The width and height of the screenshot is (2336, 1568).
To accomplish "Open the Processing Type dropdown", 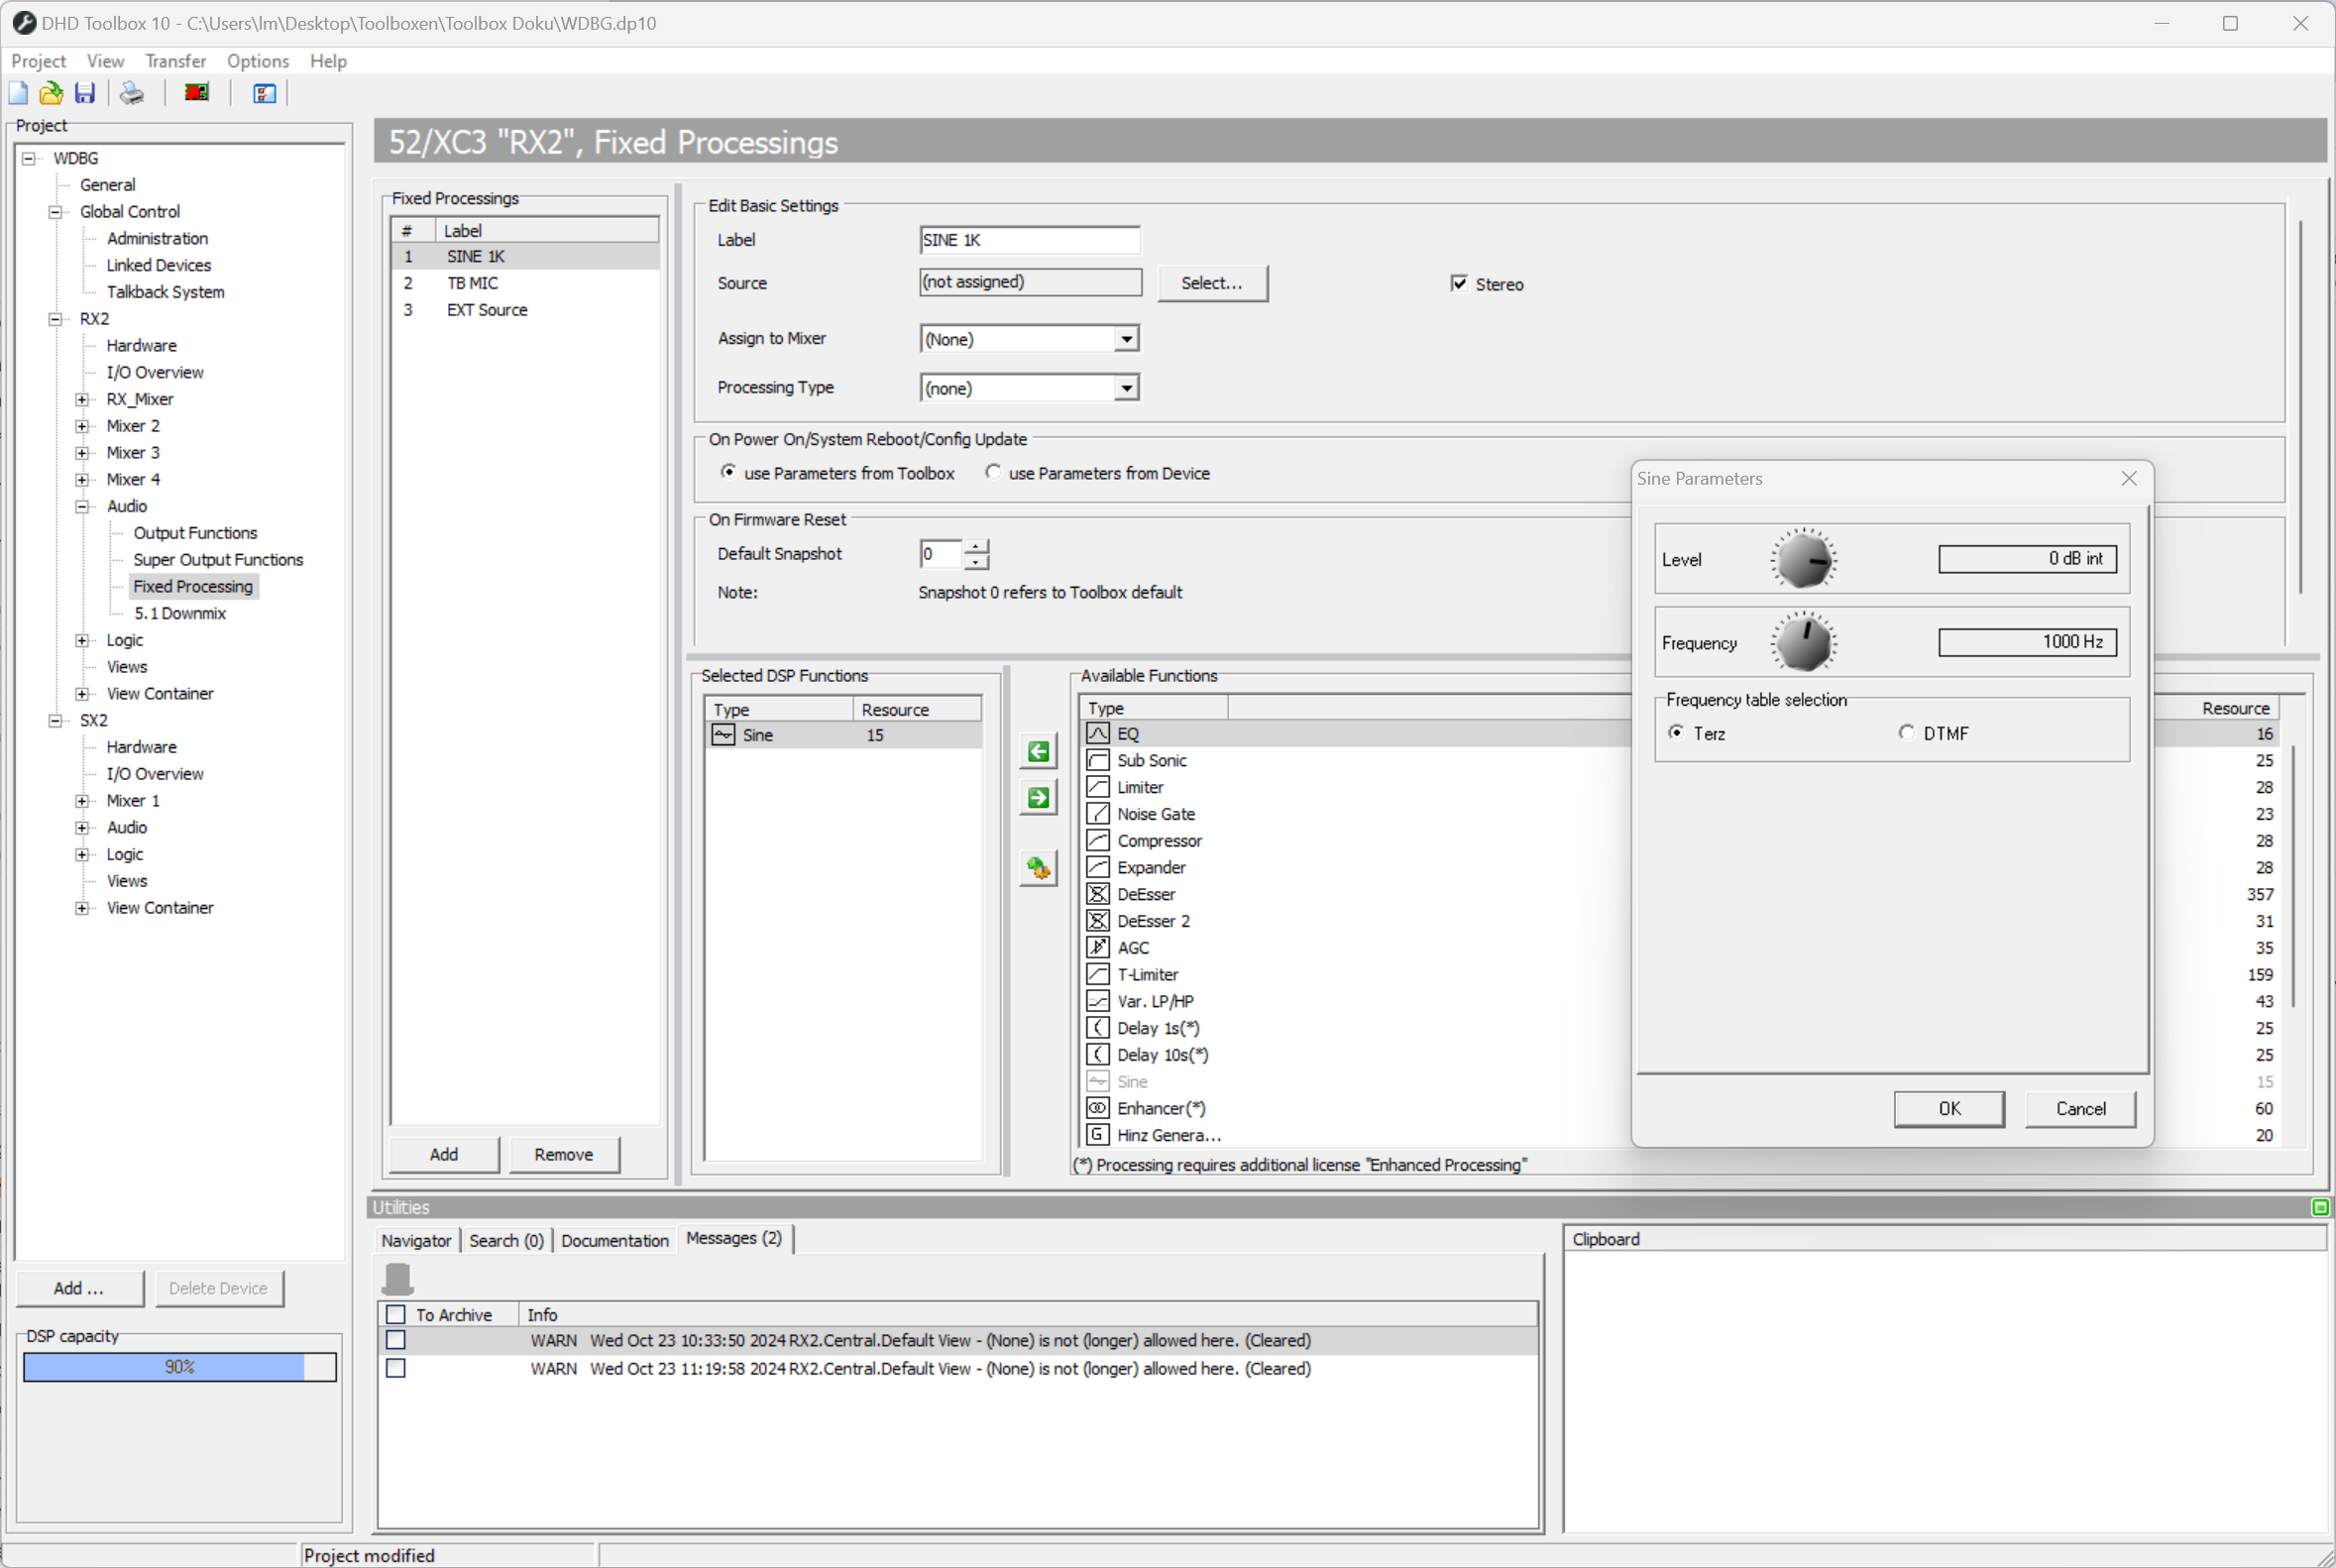I will click(1126, 387).
